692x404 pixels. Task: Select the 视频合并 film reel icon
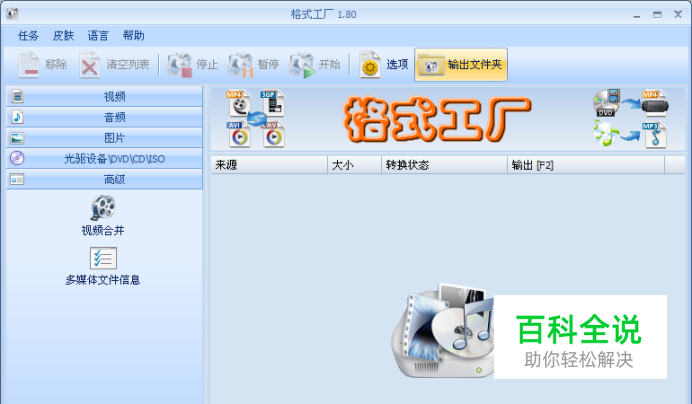[x=103, y=208]
